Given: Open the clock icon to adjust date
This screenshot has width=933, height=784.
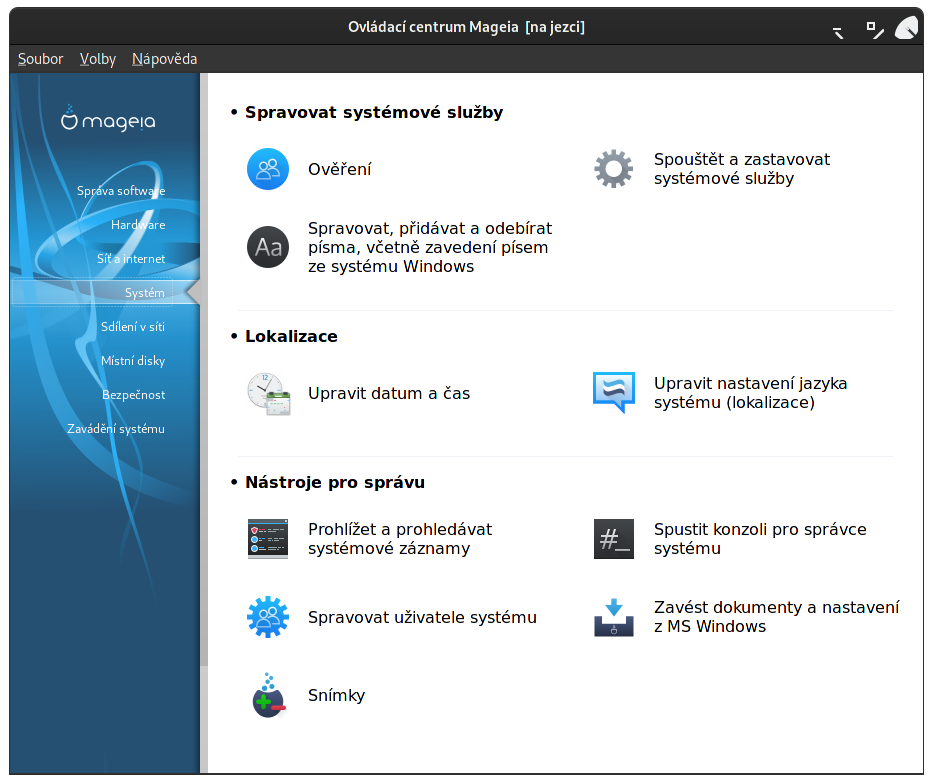Looking at the screenshot, I should click(x=267, y=393).
